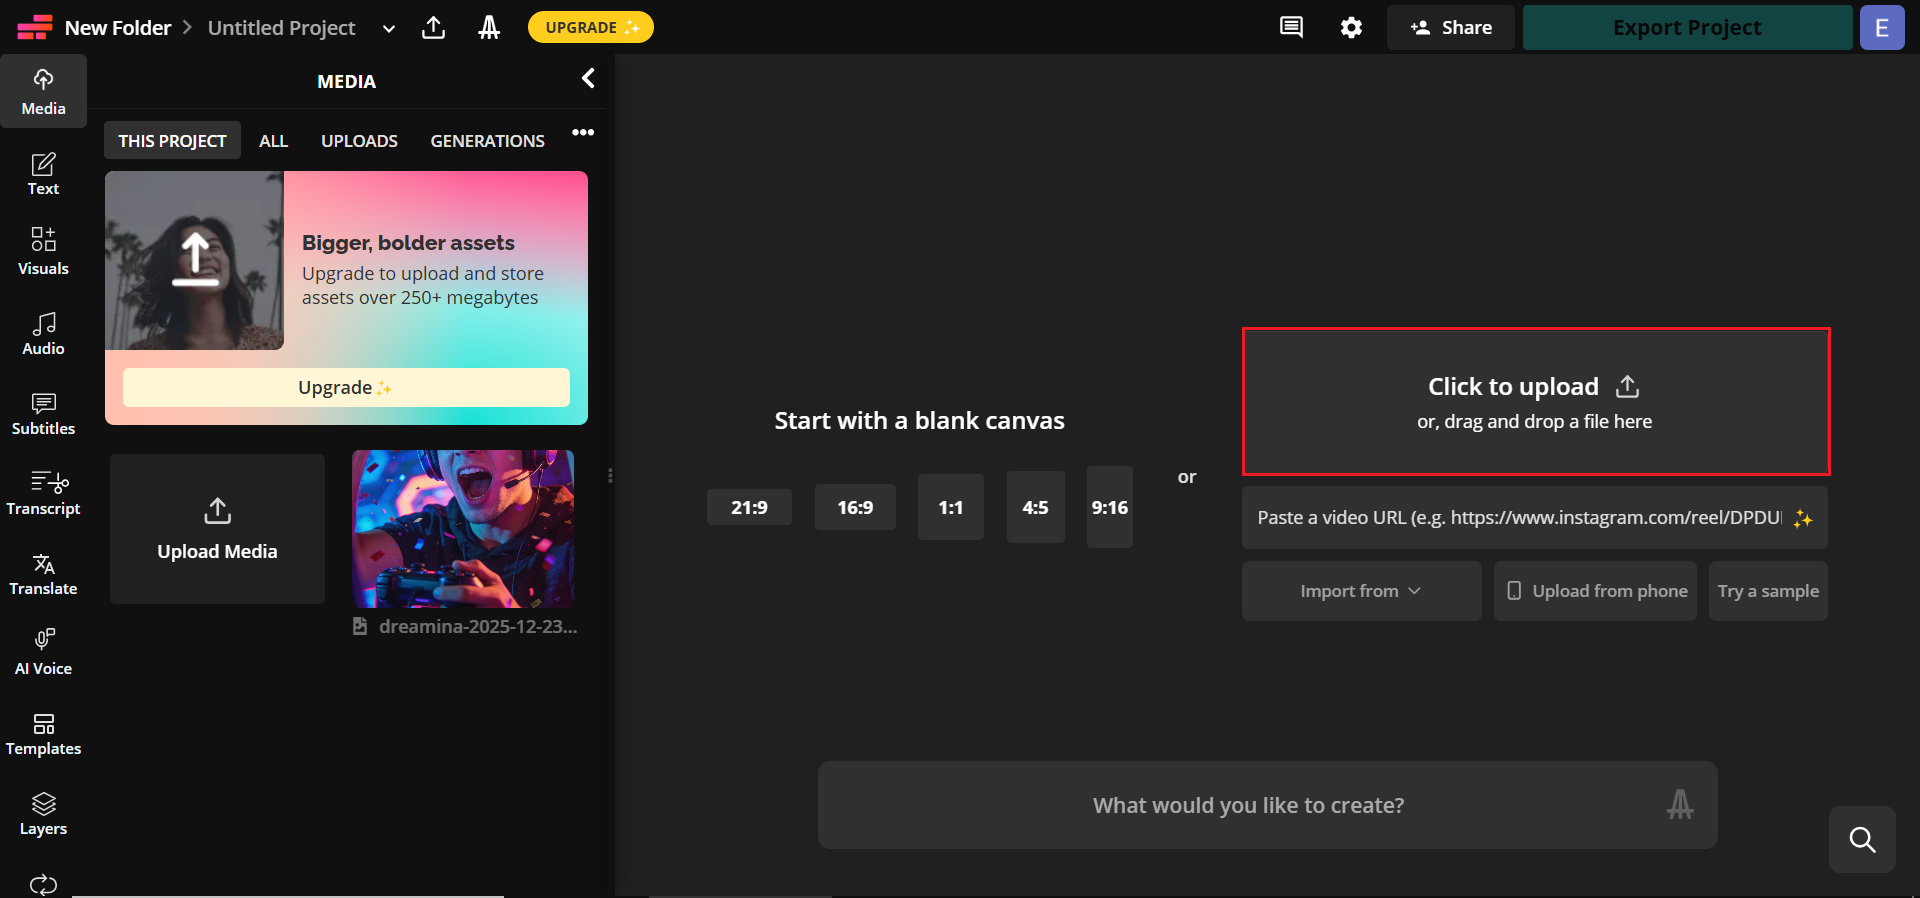This screenshot has width=1920, height=898.
Task: Click the sparkle icon in URL field
Action: pos(1803,518)
